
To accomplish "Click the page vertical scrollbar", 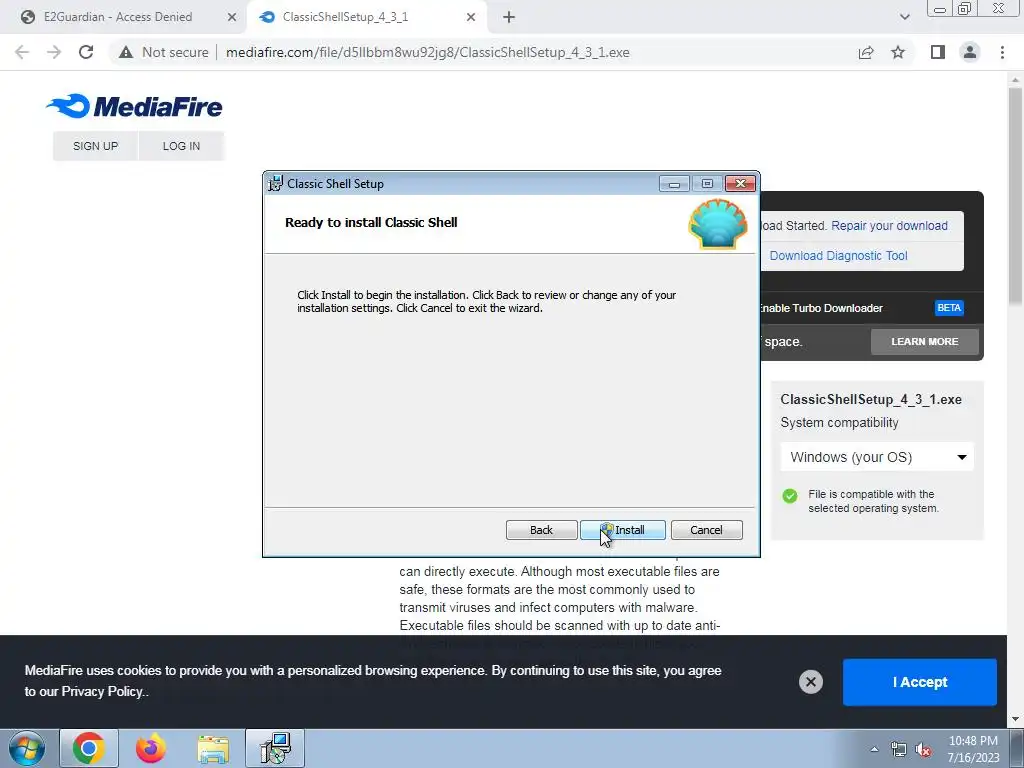I will [x=1016, y=196].
